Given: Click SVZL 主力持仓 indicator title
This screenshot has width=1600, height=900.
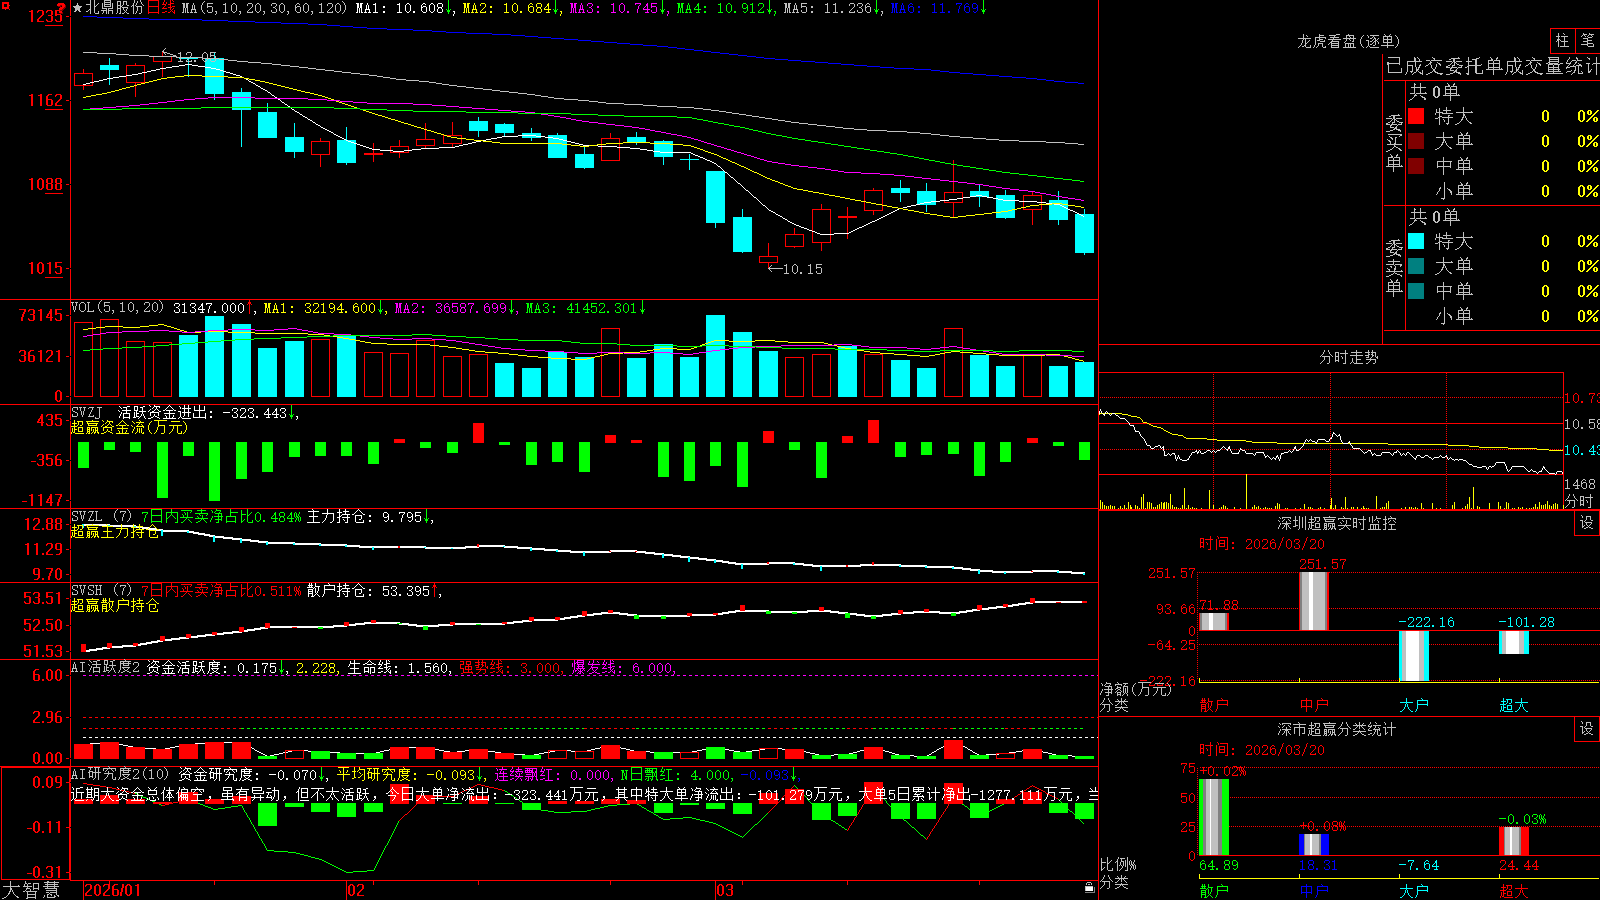Looking at the screenshot, I should coord(252,517).
